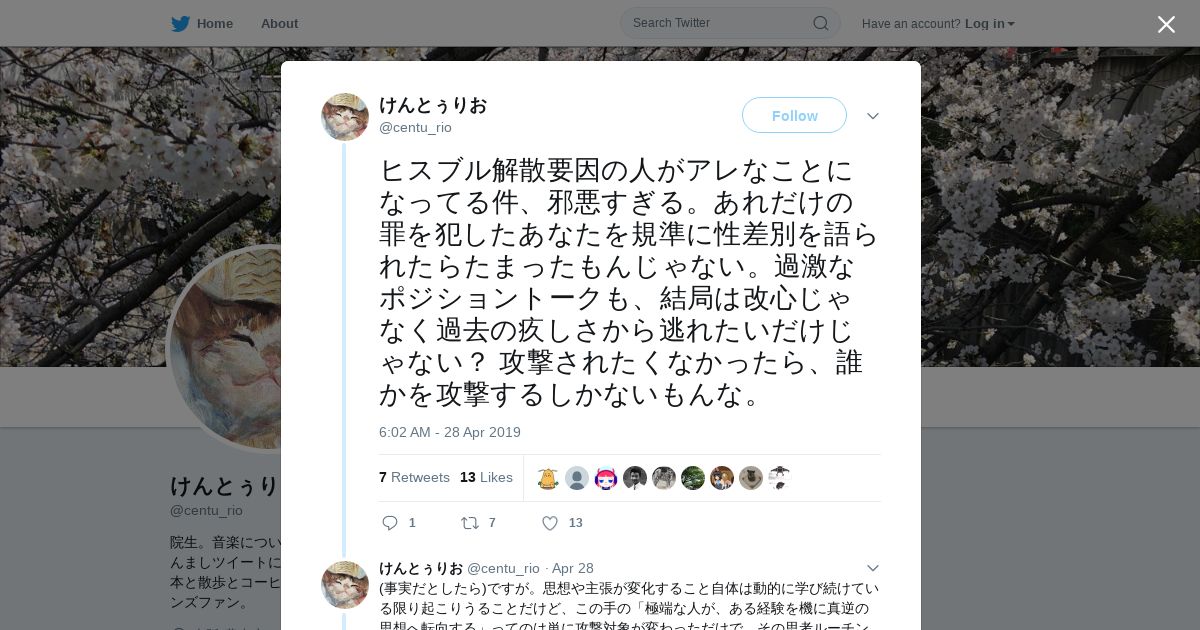
Task: Click into the Search Twitter field
Action: [x=718, y=23]
